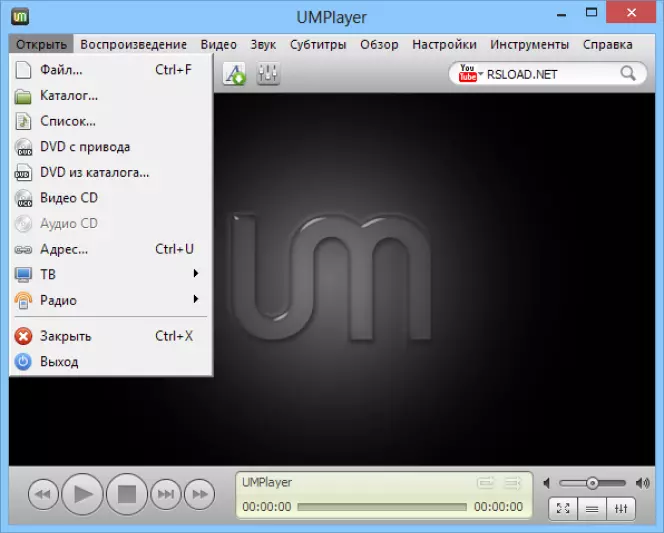Screen dimensions: 664x533
Task: Open DVD с привода
Action: tap(111, 147)
